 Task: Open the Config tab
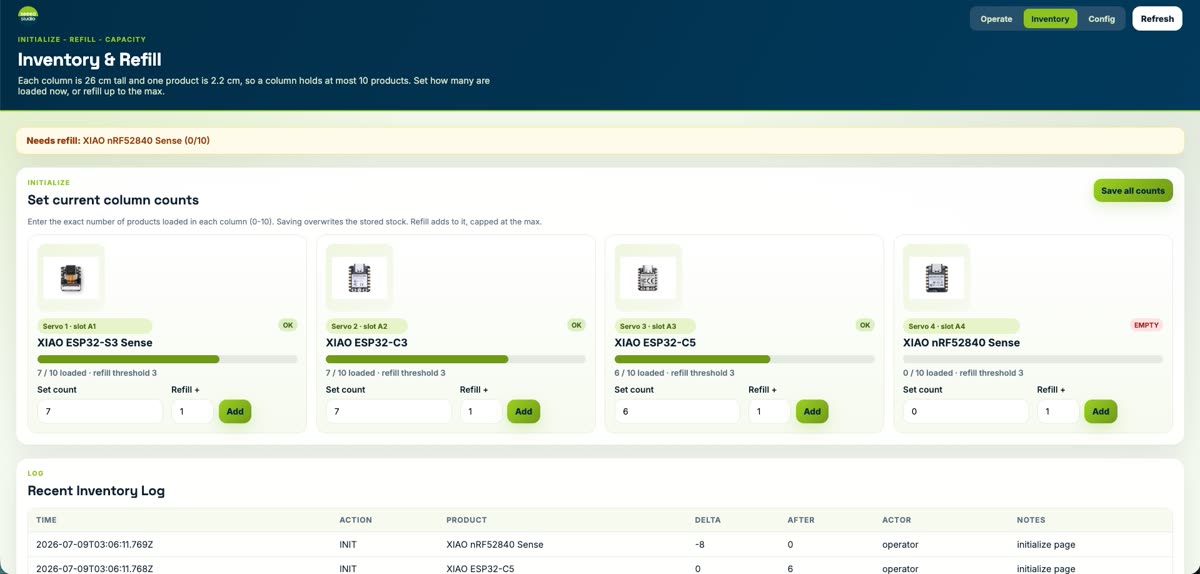(x=1101, y=19)
